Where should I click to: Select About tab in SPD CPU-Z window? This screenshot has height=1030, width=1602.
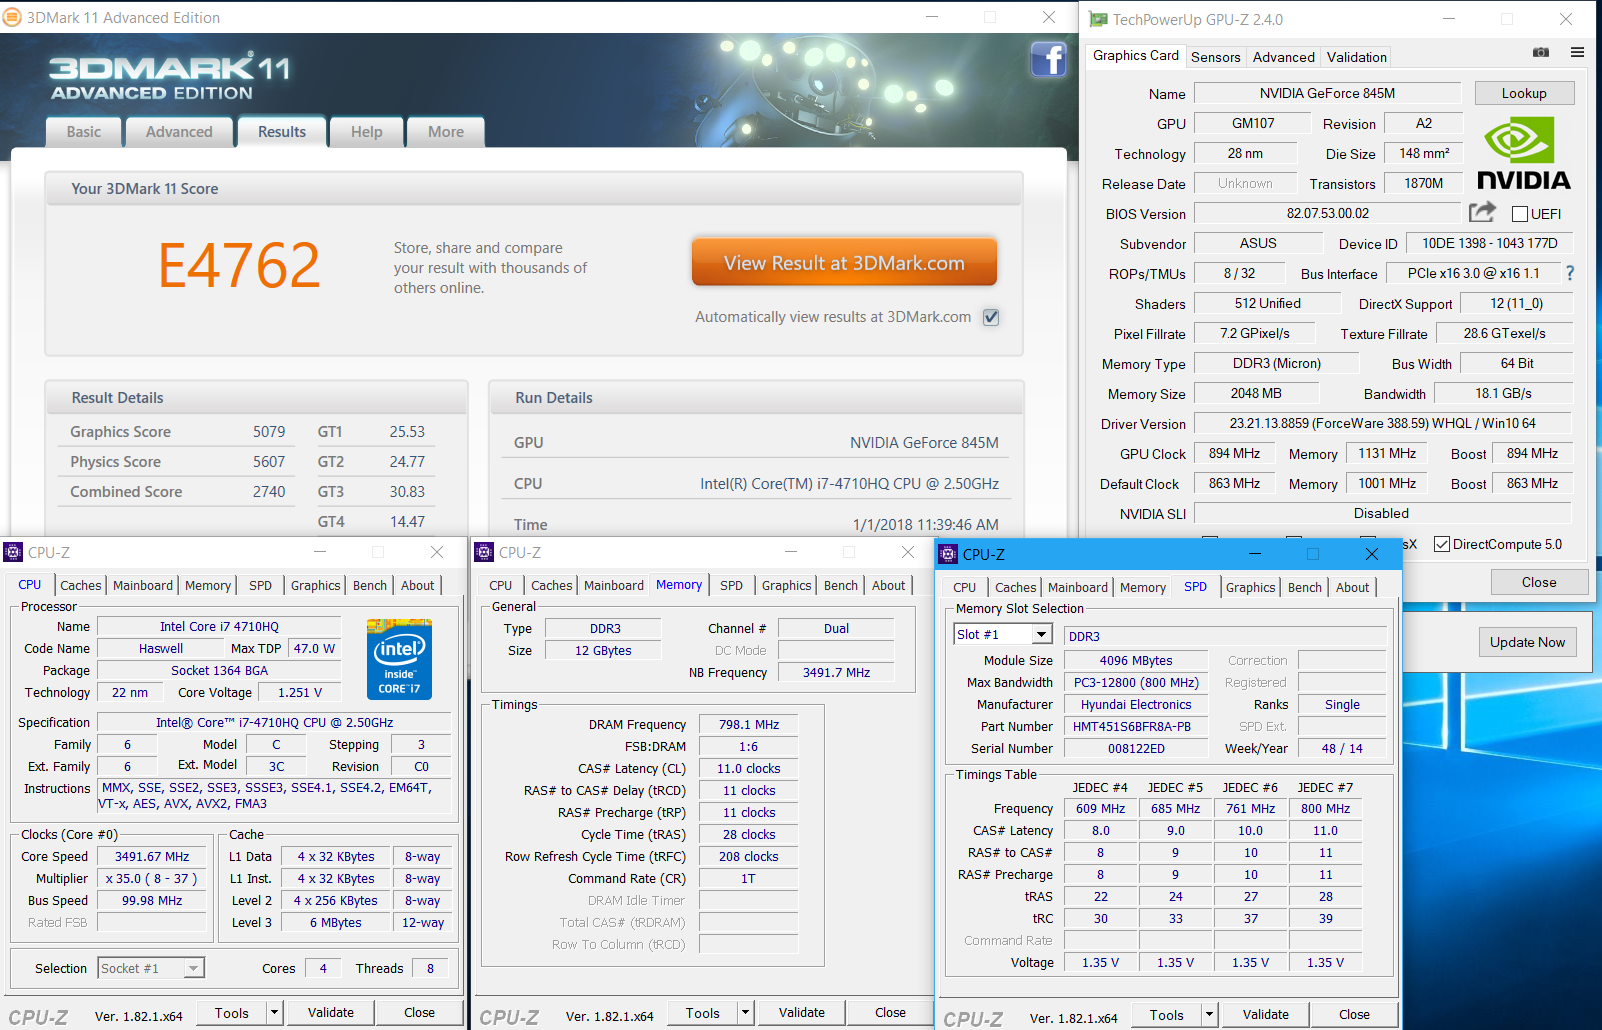(1353, 588)
